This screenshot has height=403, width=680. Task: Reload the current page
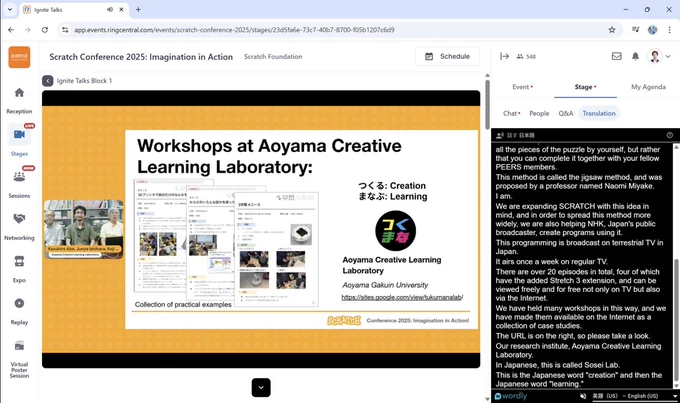(x=45, y=30)
